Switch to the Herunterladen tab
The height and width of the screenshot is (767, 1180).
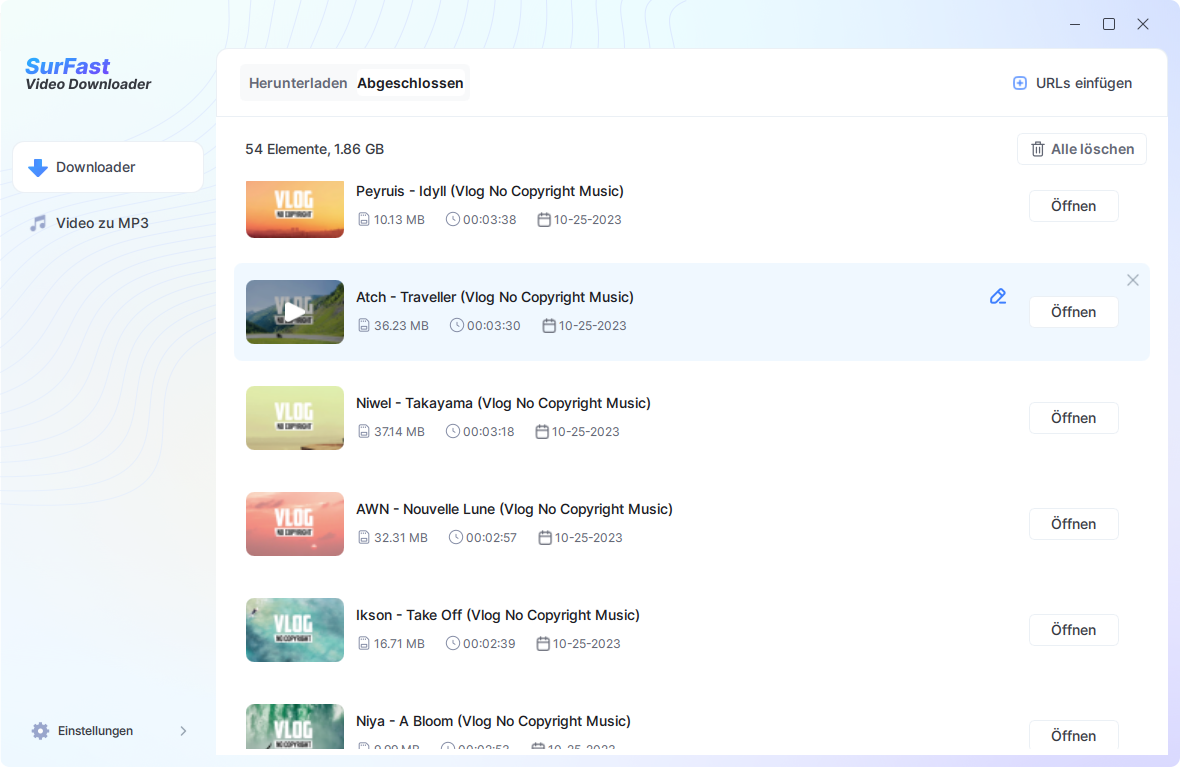[298, 83]
